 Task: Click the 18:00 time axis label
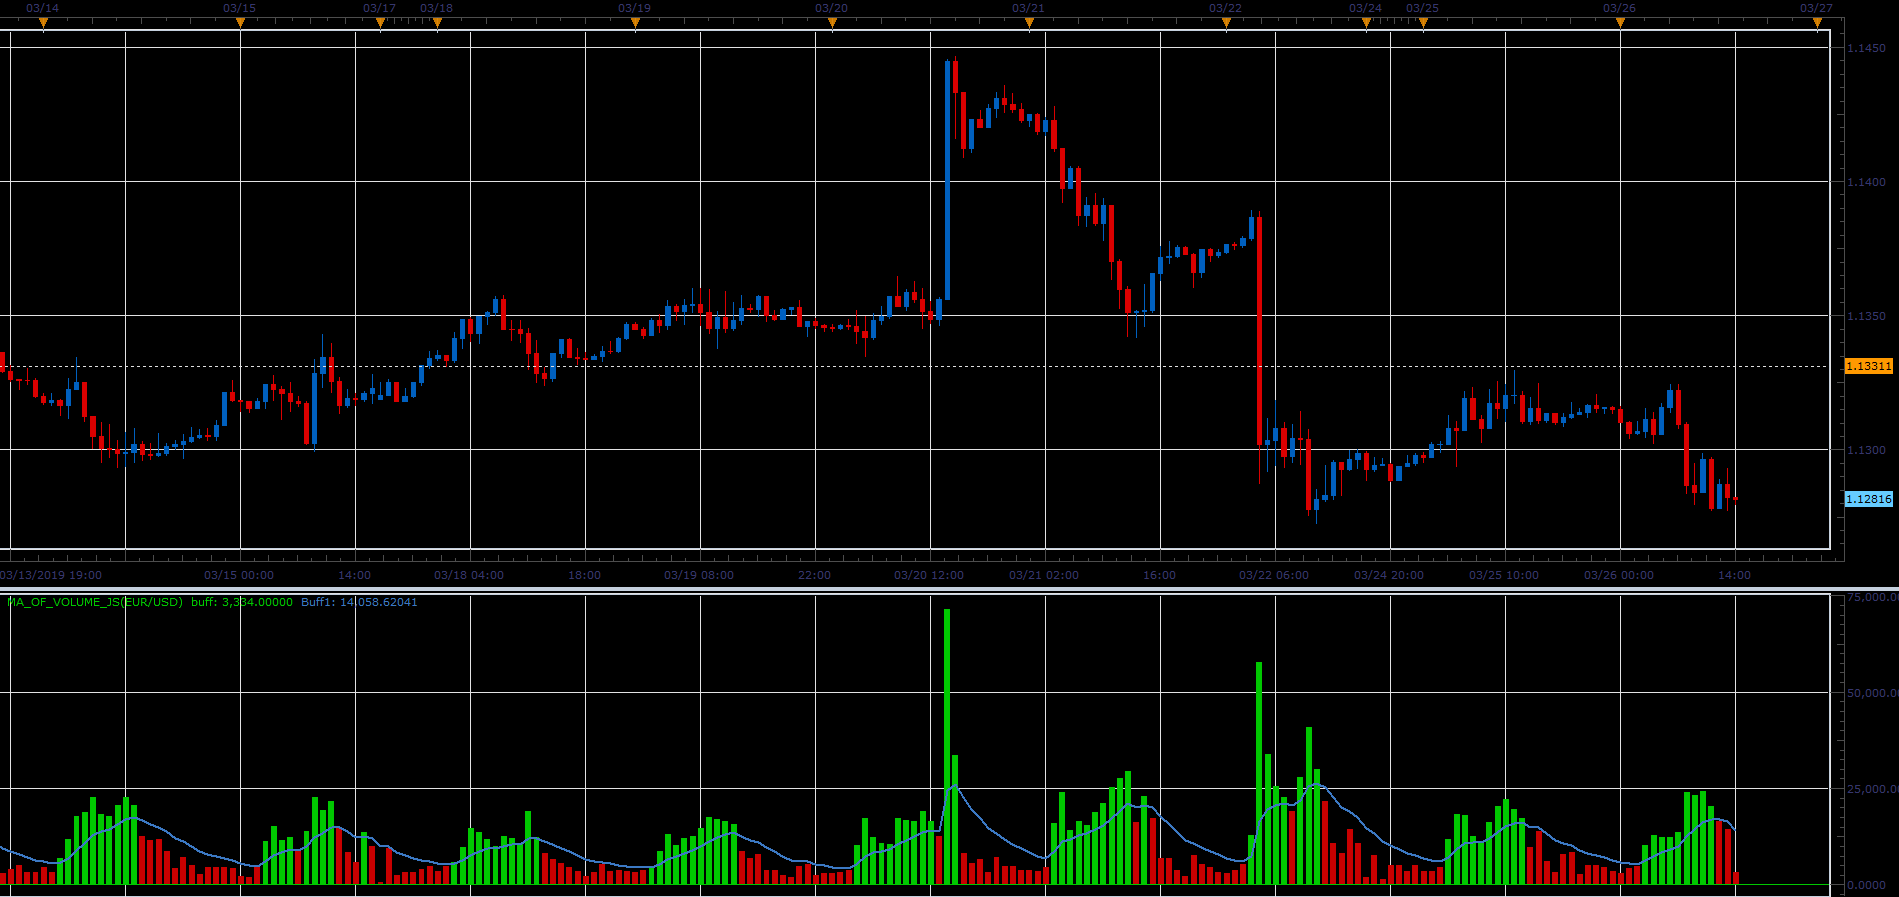pos(585,575)
